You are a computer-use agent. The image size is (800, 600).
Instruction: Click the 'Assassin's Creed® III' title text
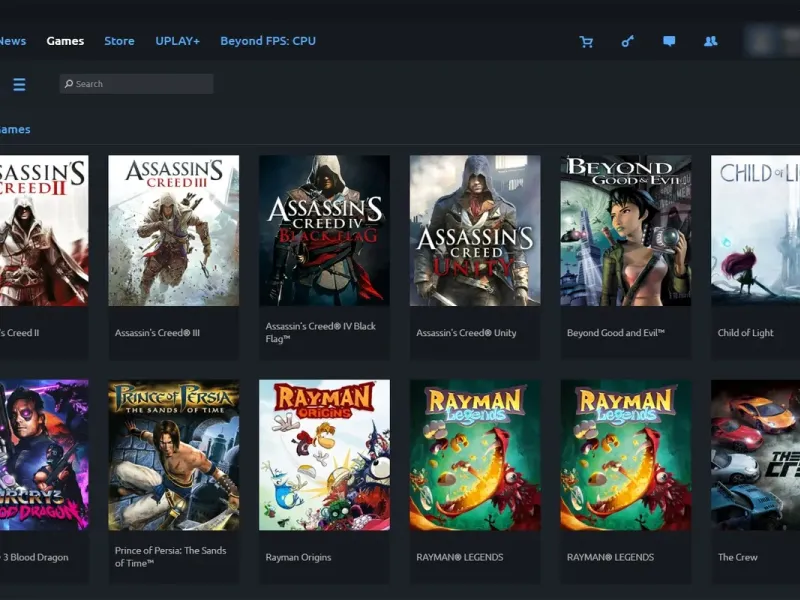click(x=157, y=333)
